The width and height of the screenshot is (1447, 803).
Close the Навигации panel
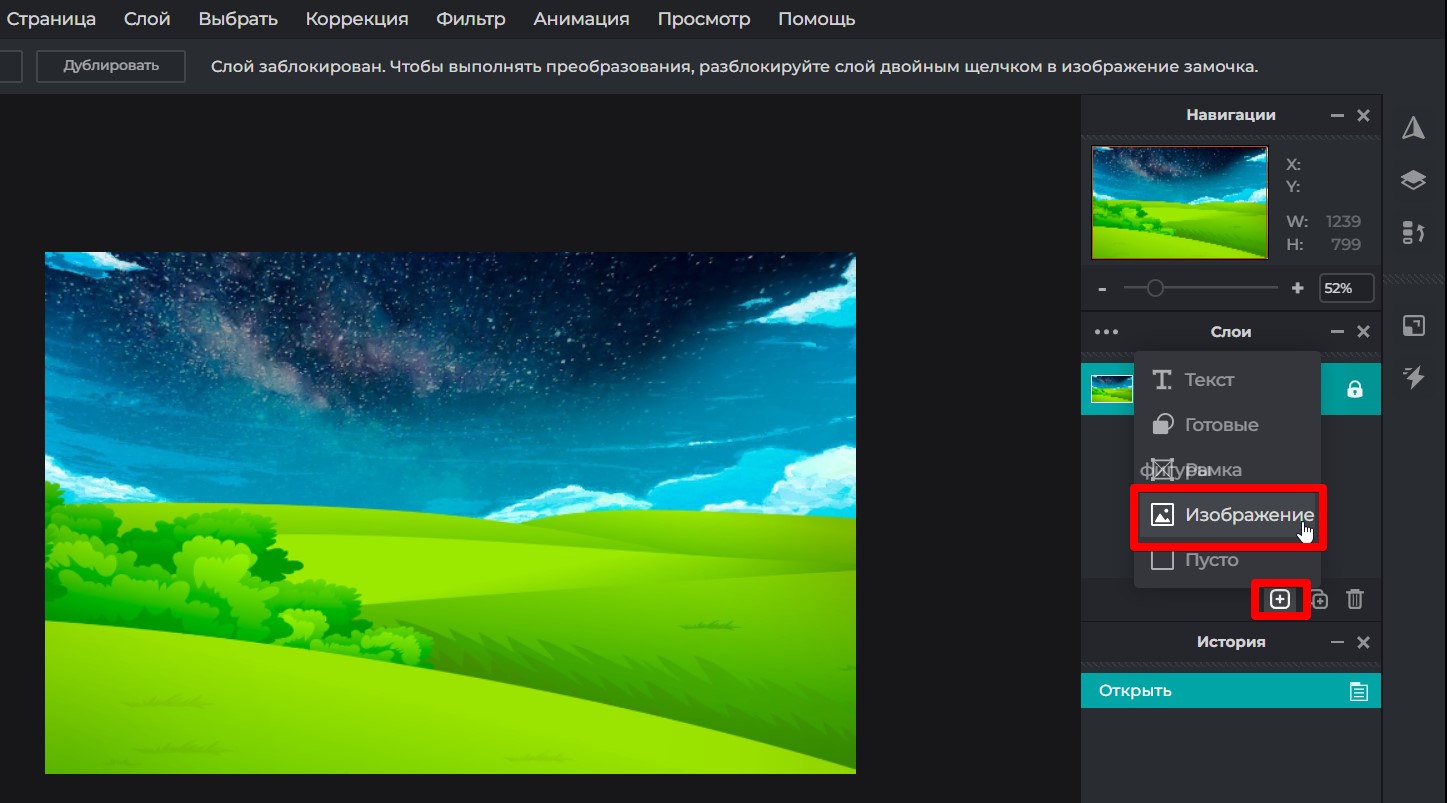click(1363, 116)
